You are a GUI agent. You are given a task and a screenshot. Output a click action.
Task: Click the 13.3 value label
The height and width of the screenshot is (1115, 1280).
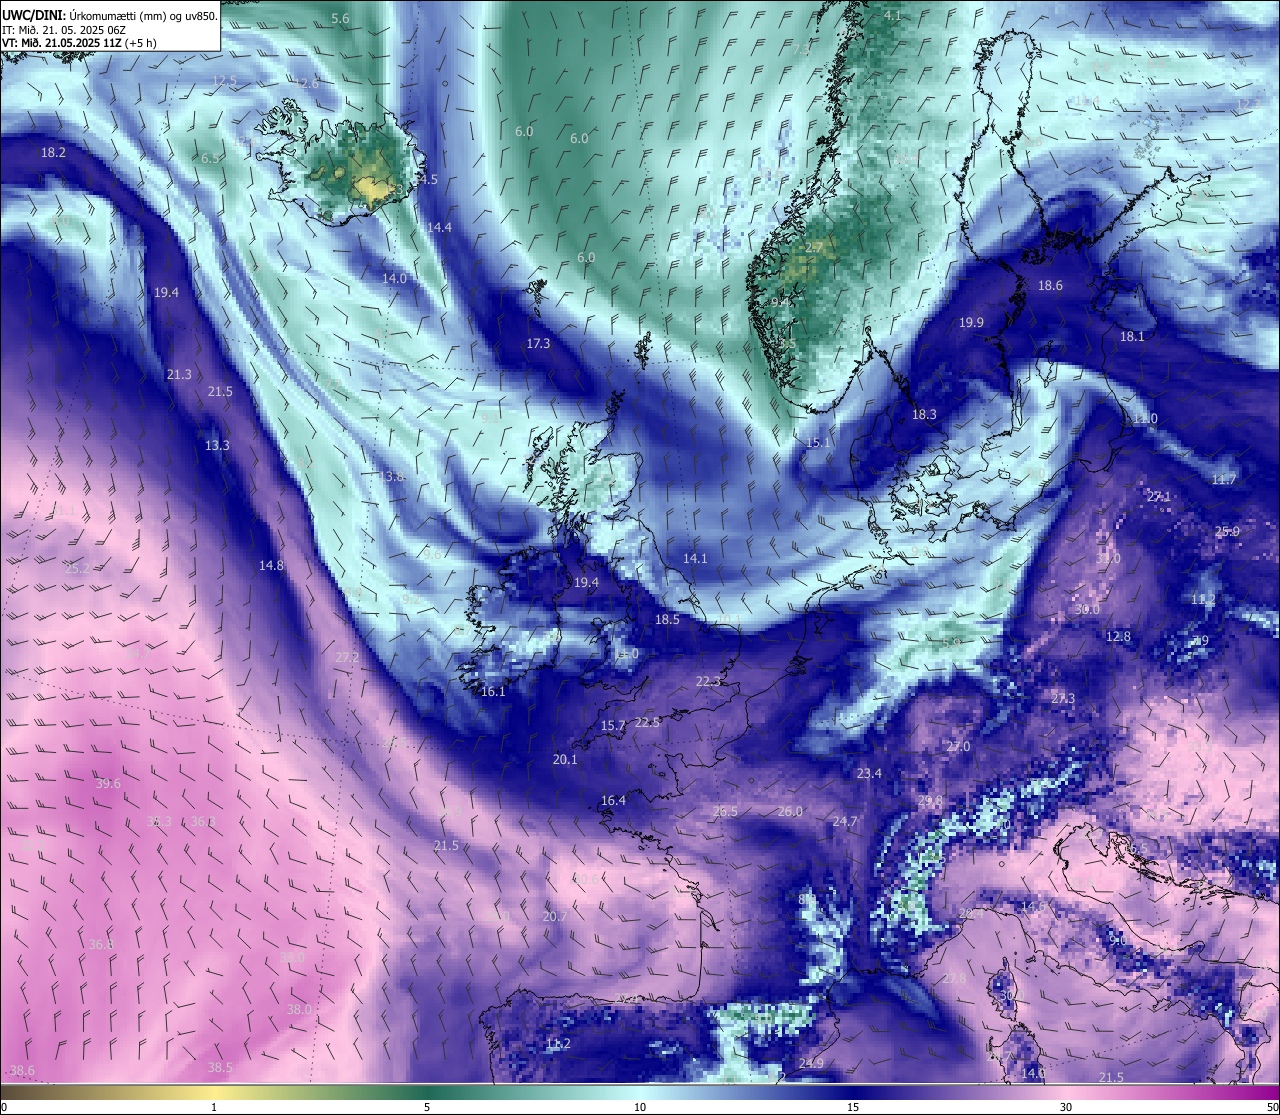[217, 446]
